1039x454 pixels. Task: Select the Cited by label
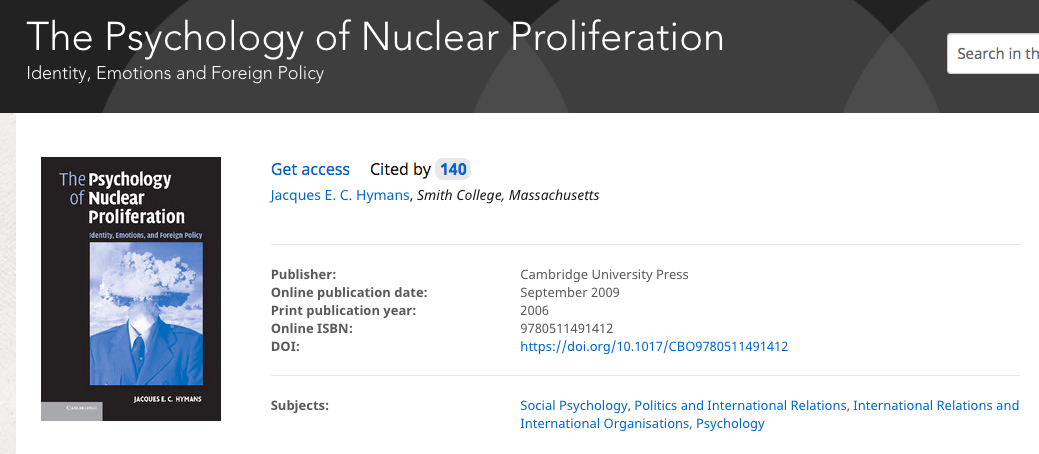[x=400, y=170]
